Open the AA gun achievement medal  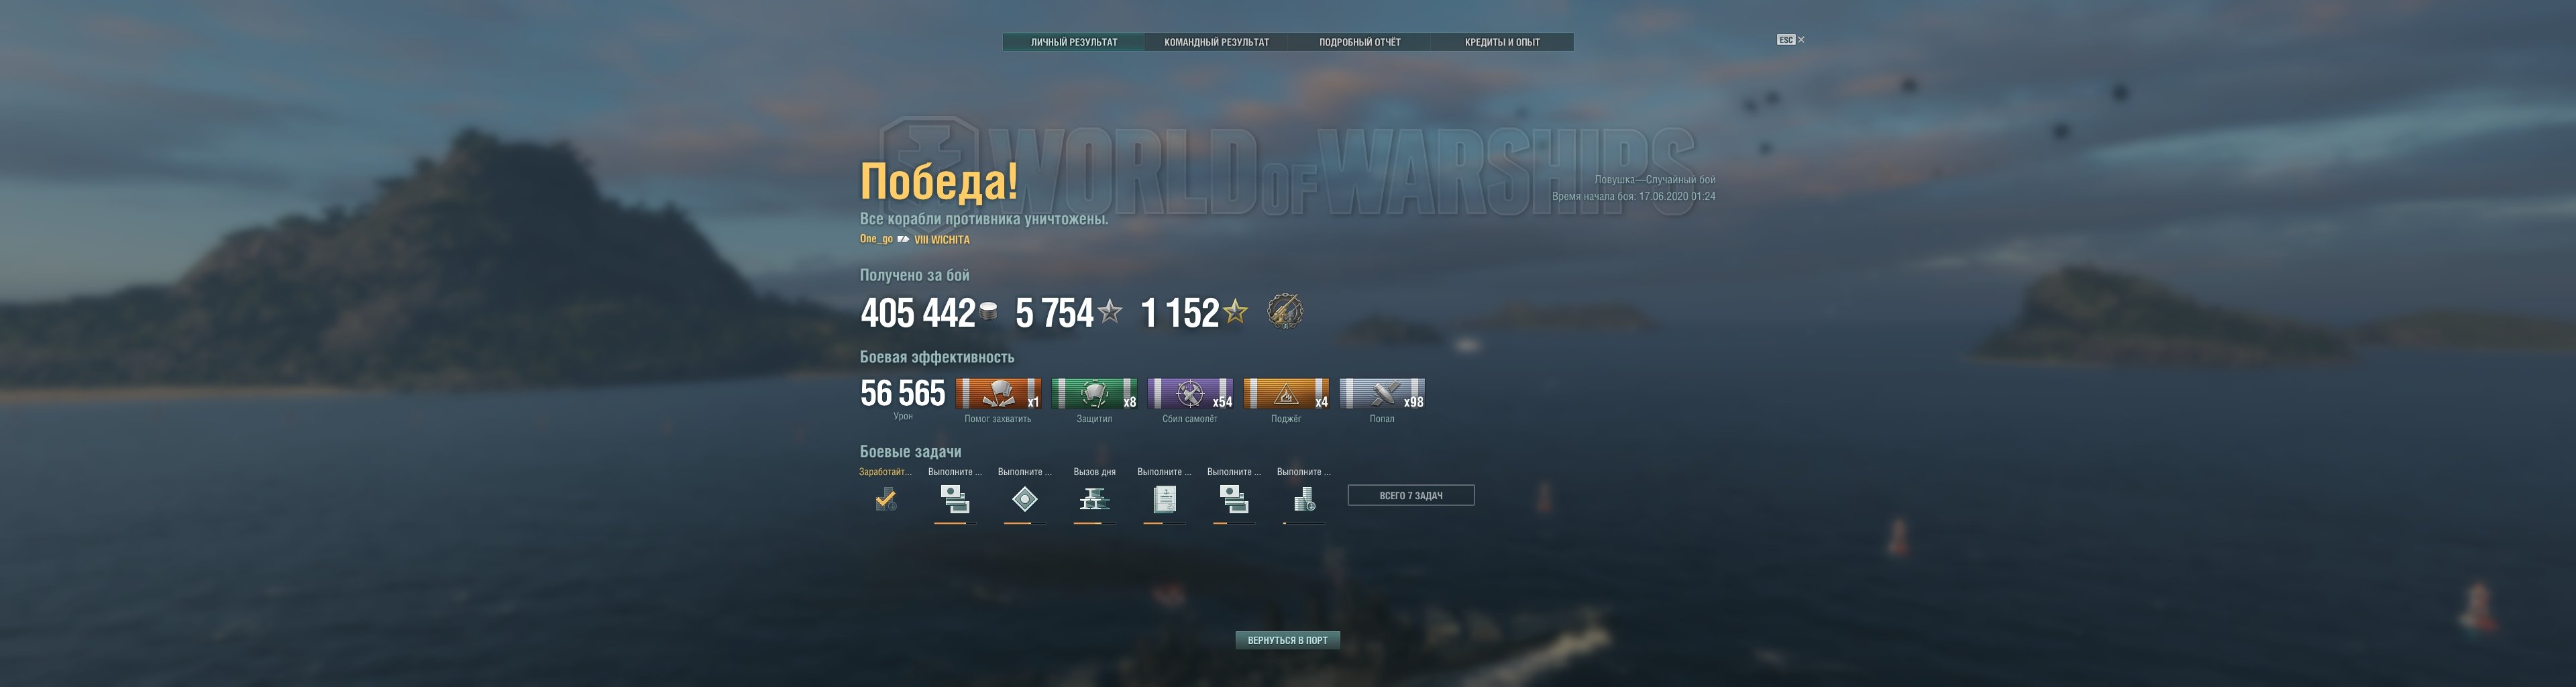click(x=1285, y=311)
